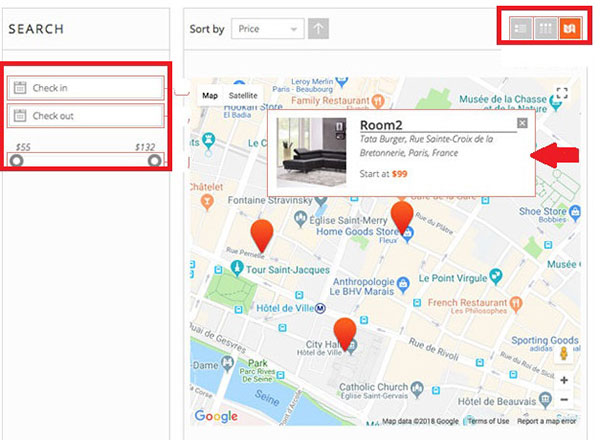This screenshot has height=440, width=600.
Task: Click the Rue de Rivoli label
Action: click(434, 349)
